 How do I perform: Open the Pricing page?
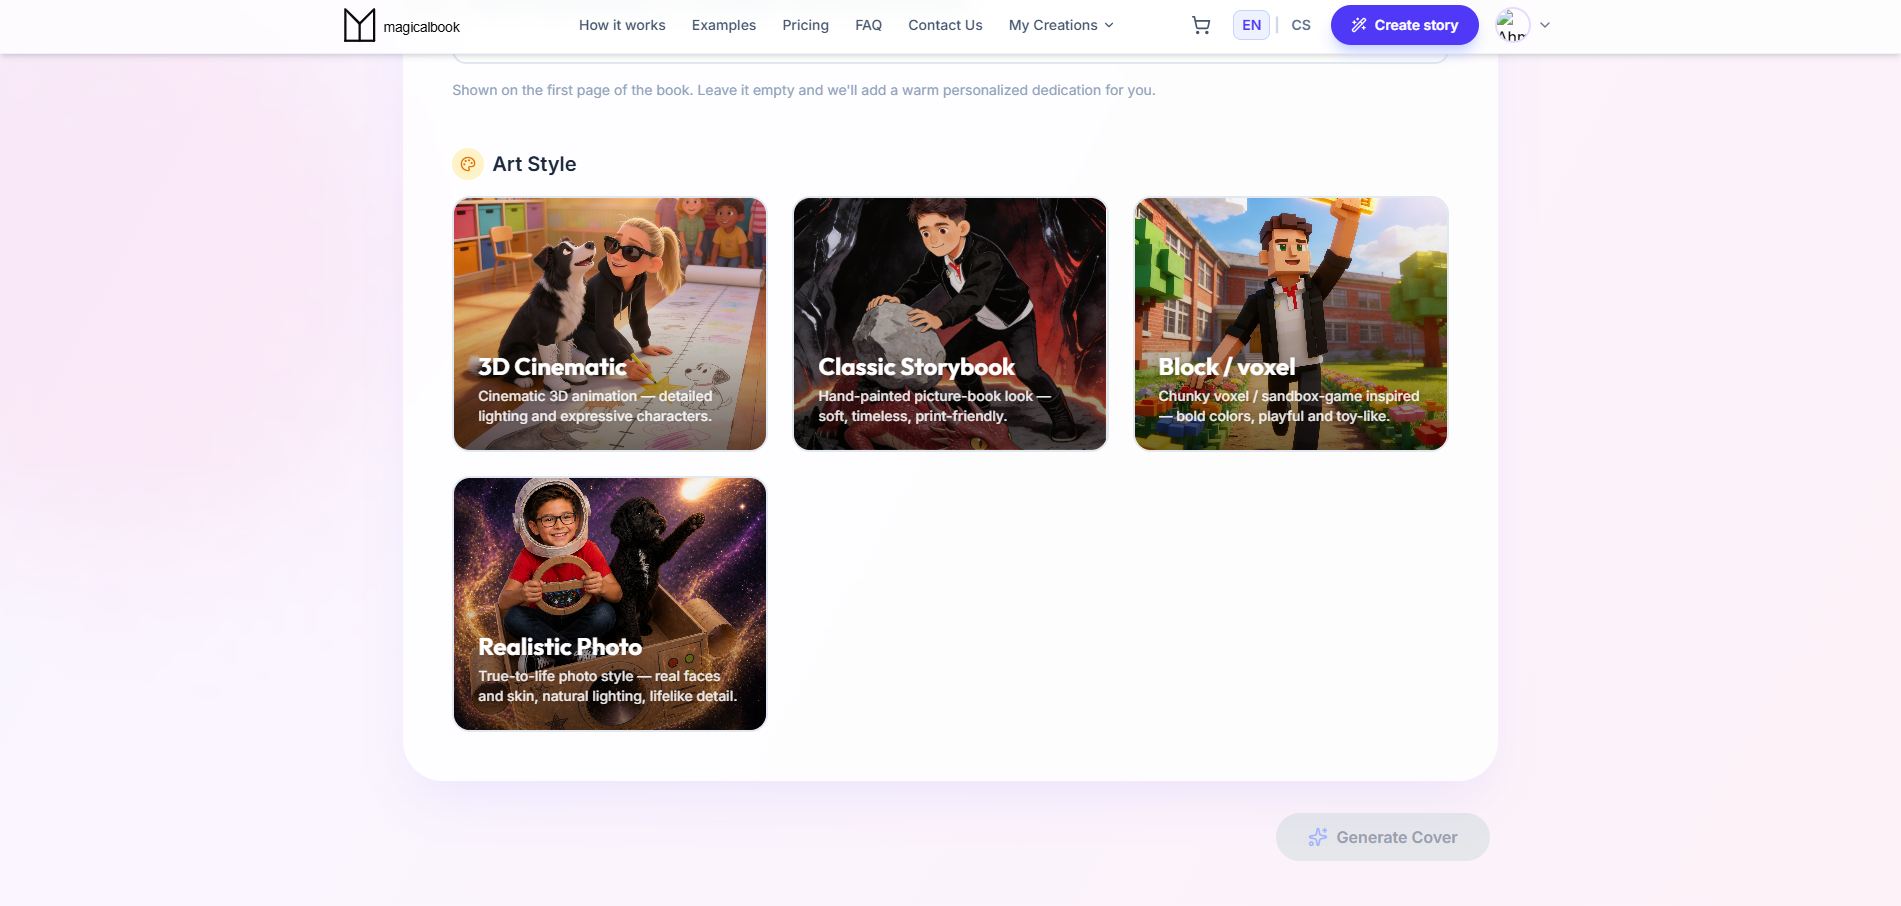(x=805, y=25)
